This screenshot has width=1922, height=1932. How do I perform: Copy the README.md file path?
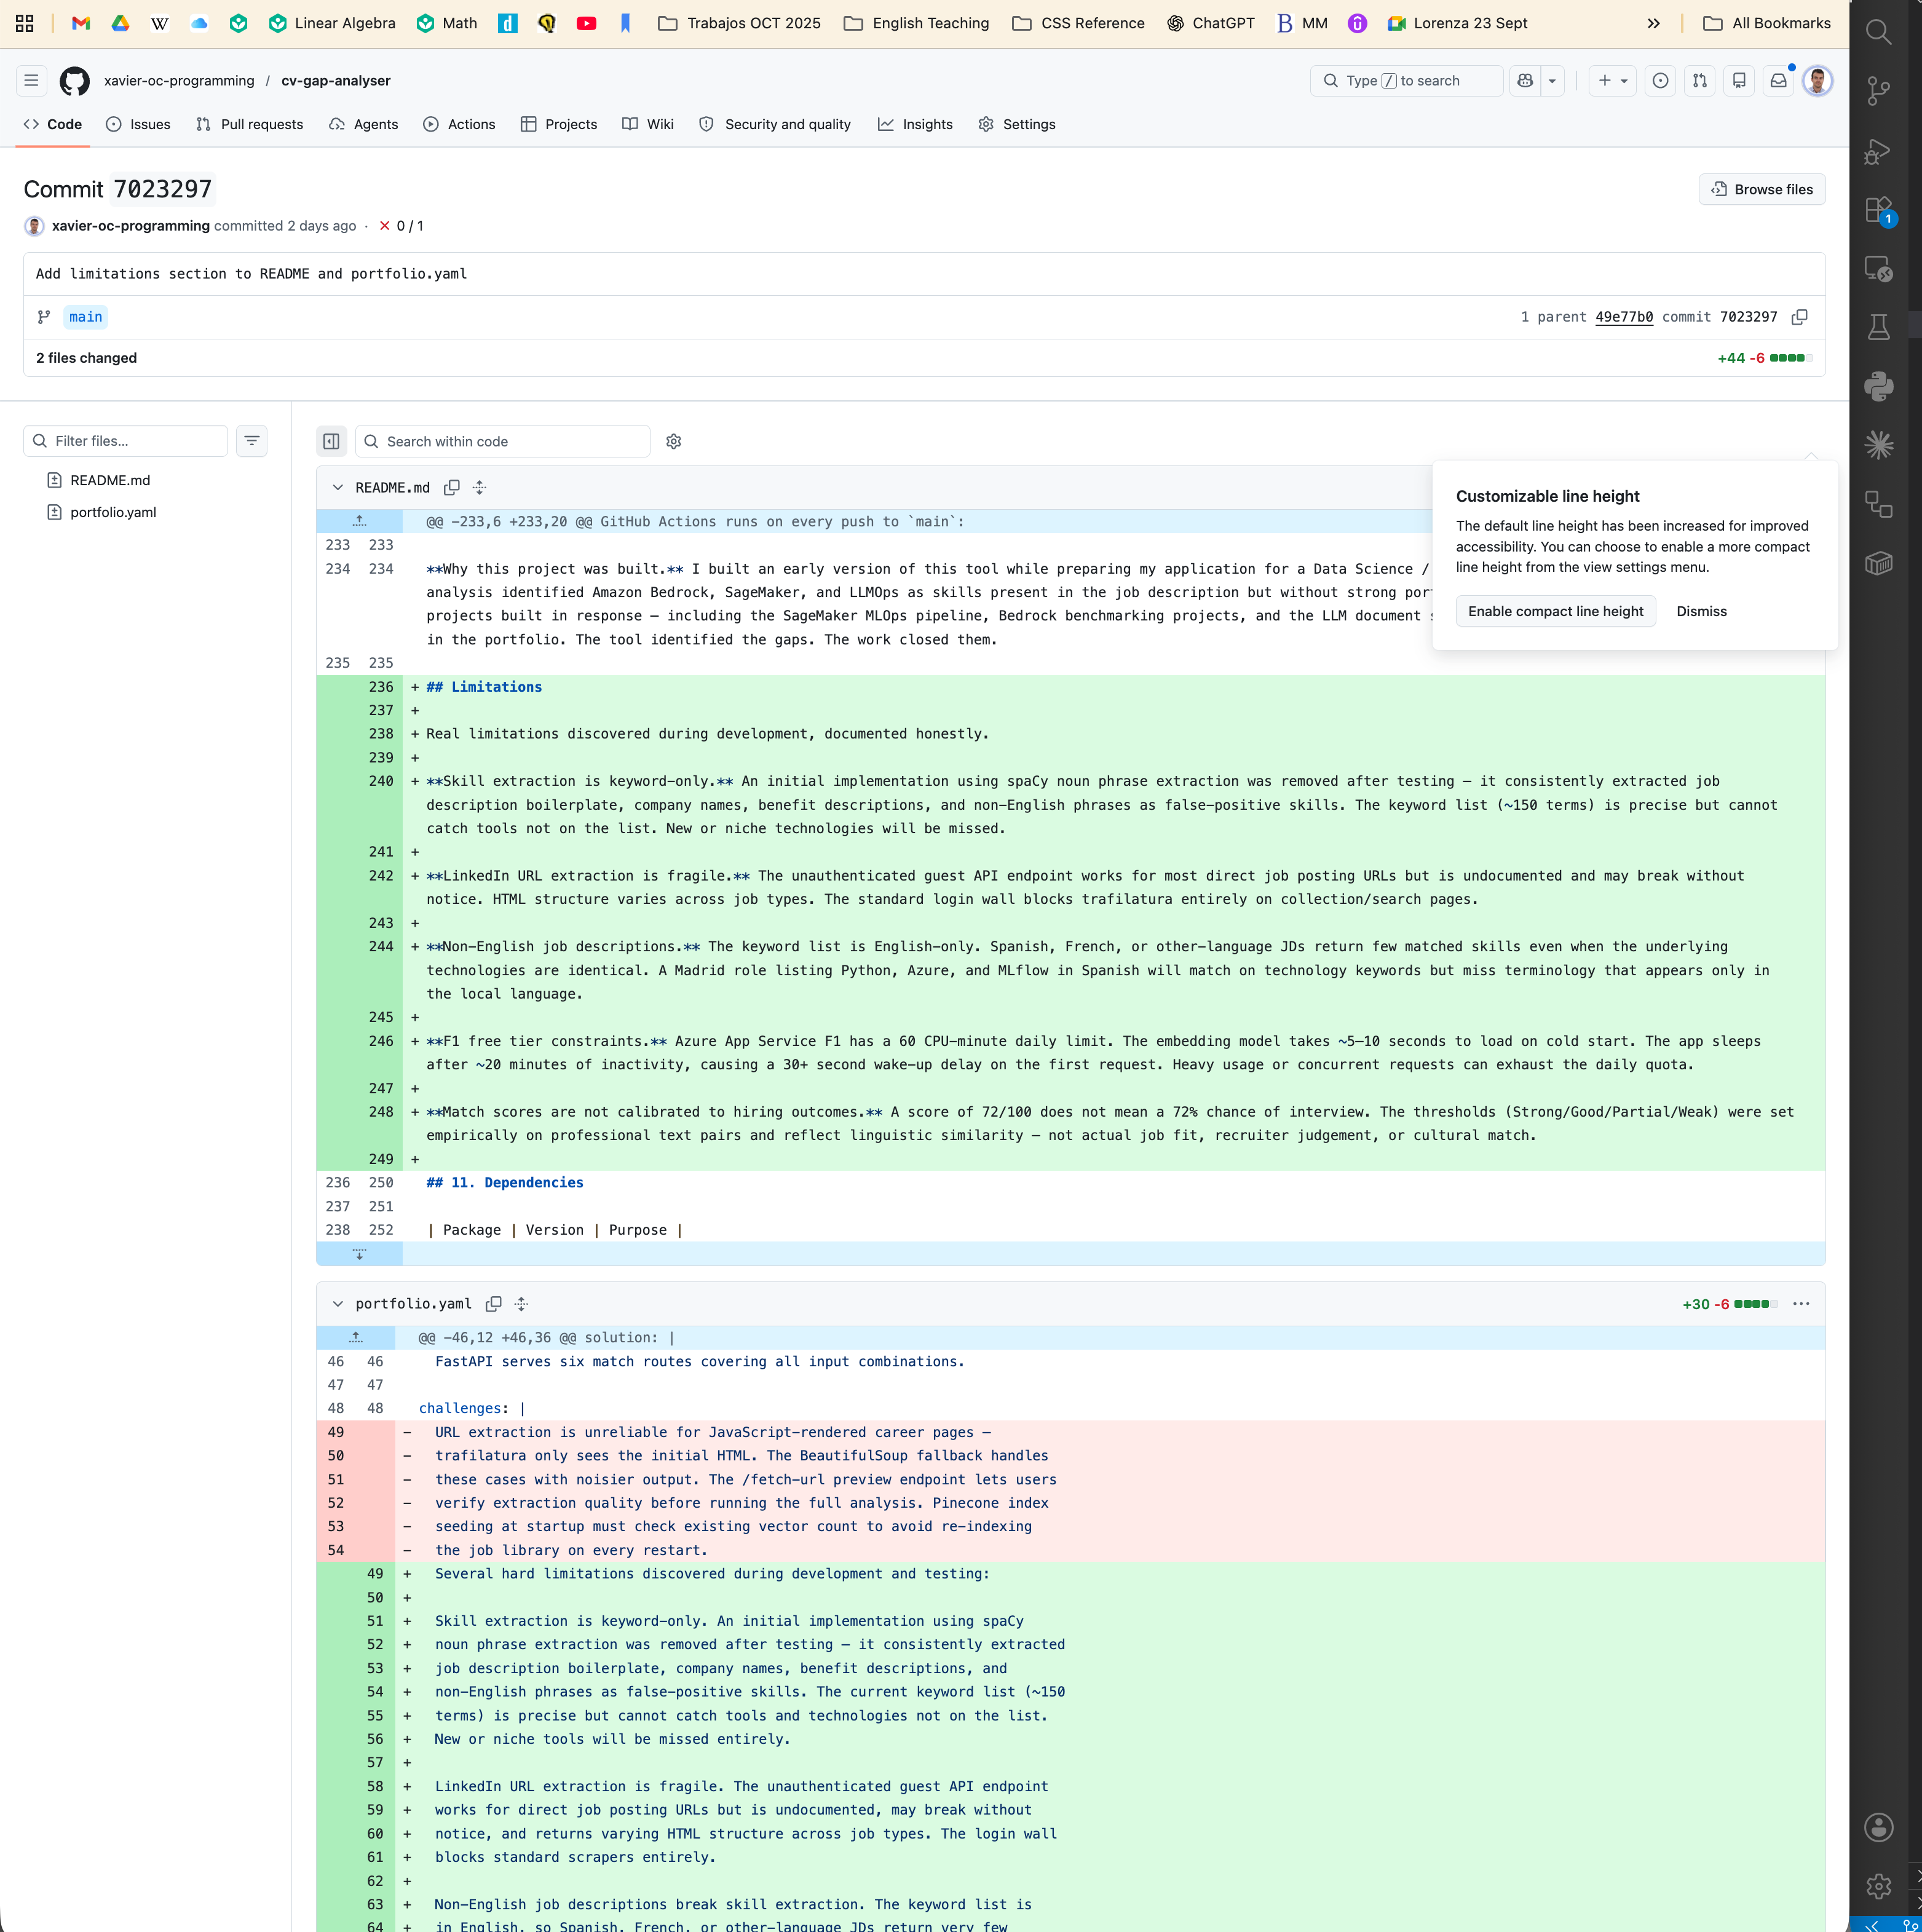coord(452,488)
